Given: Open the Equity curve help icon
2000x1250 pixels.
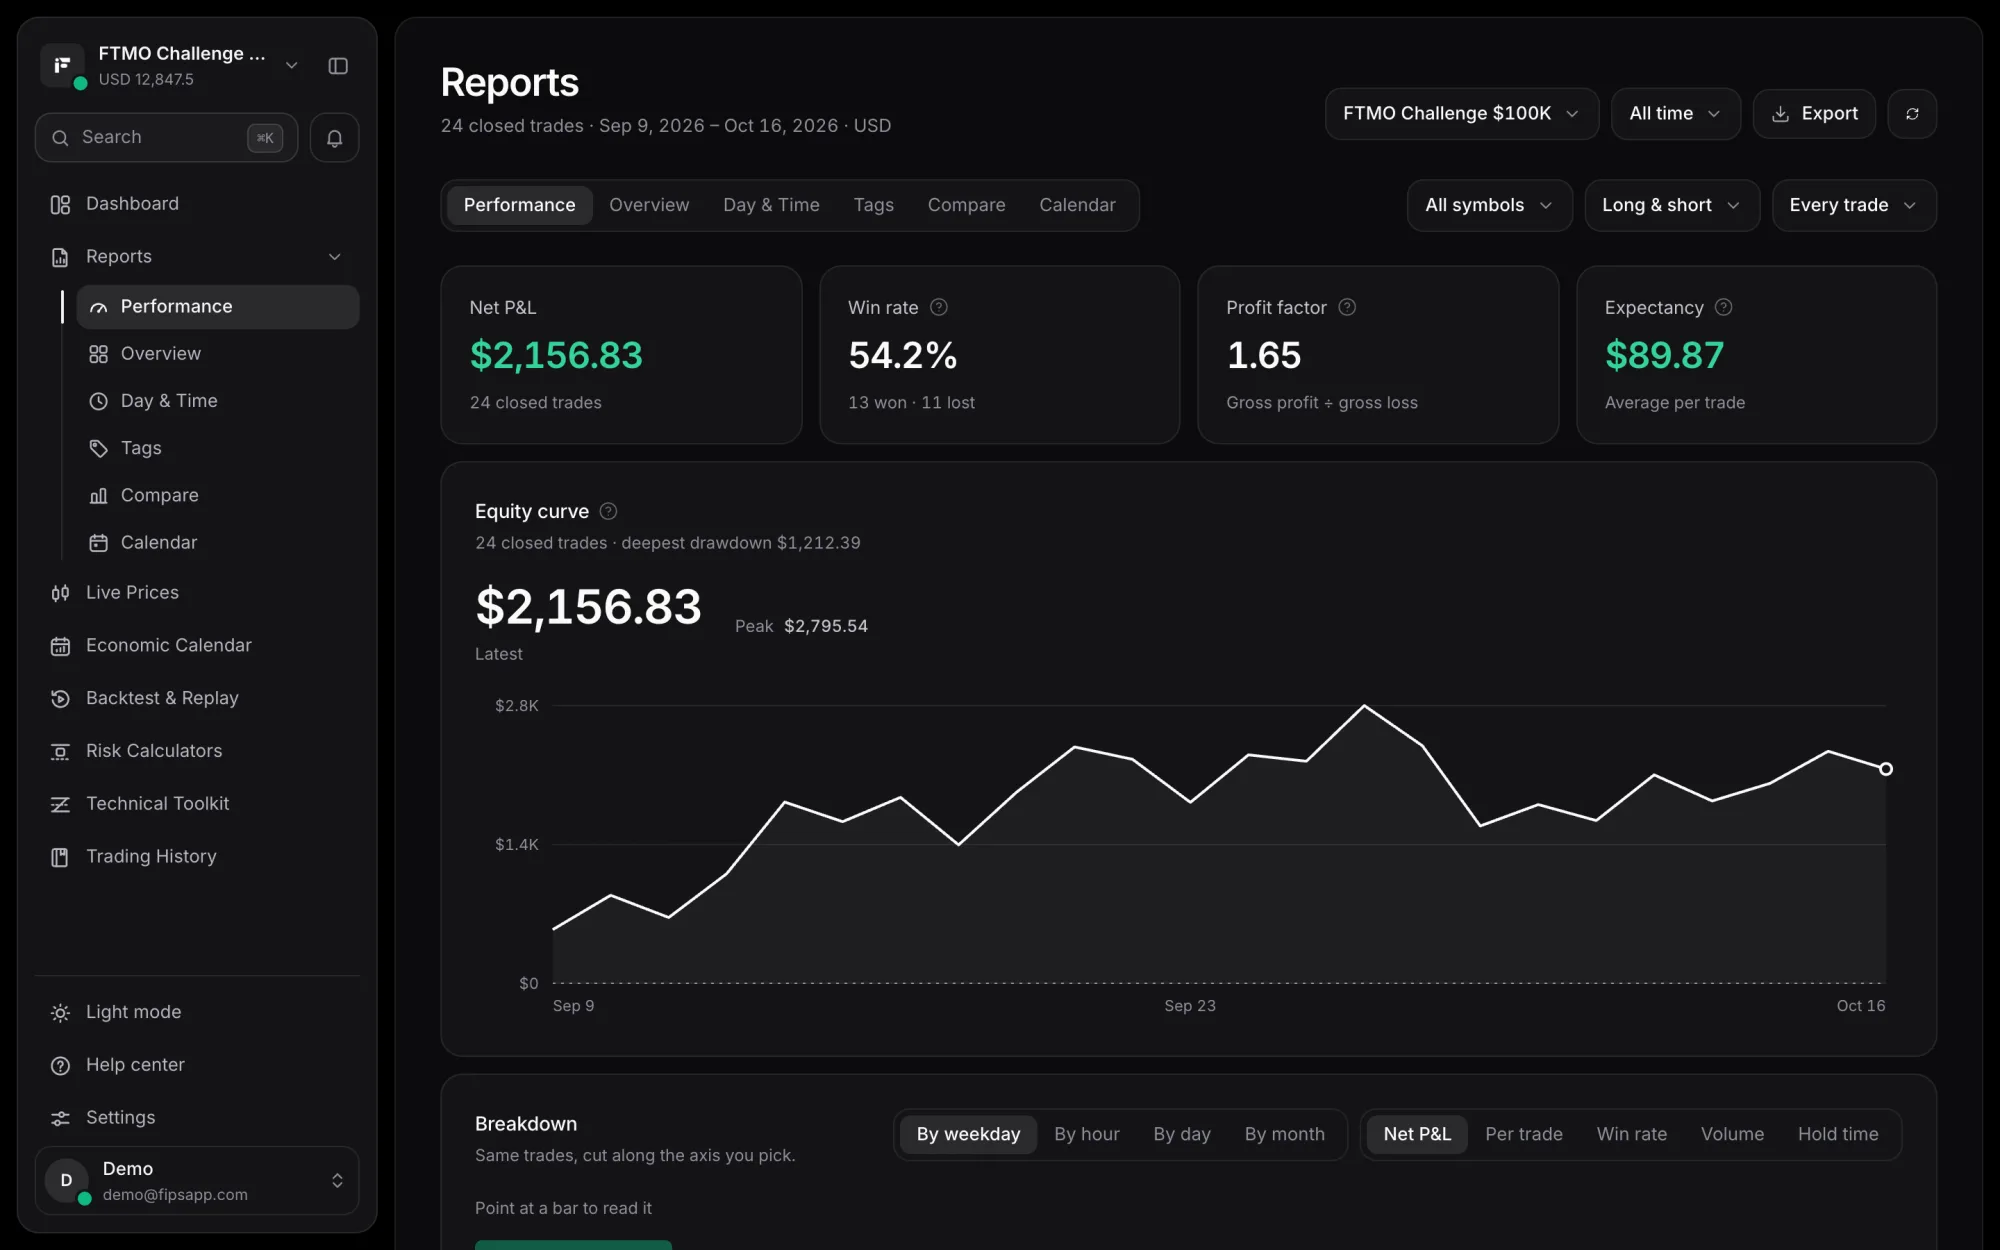Looking at the screenshot, I should (x=608, y=511).
